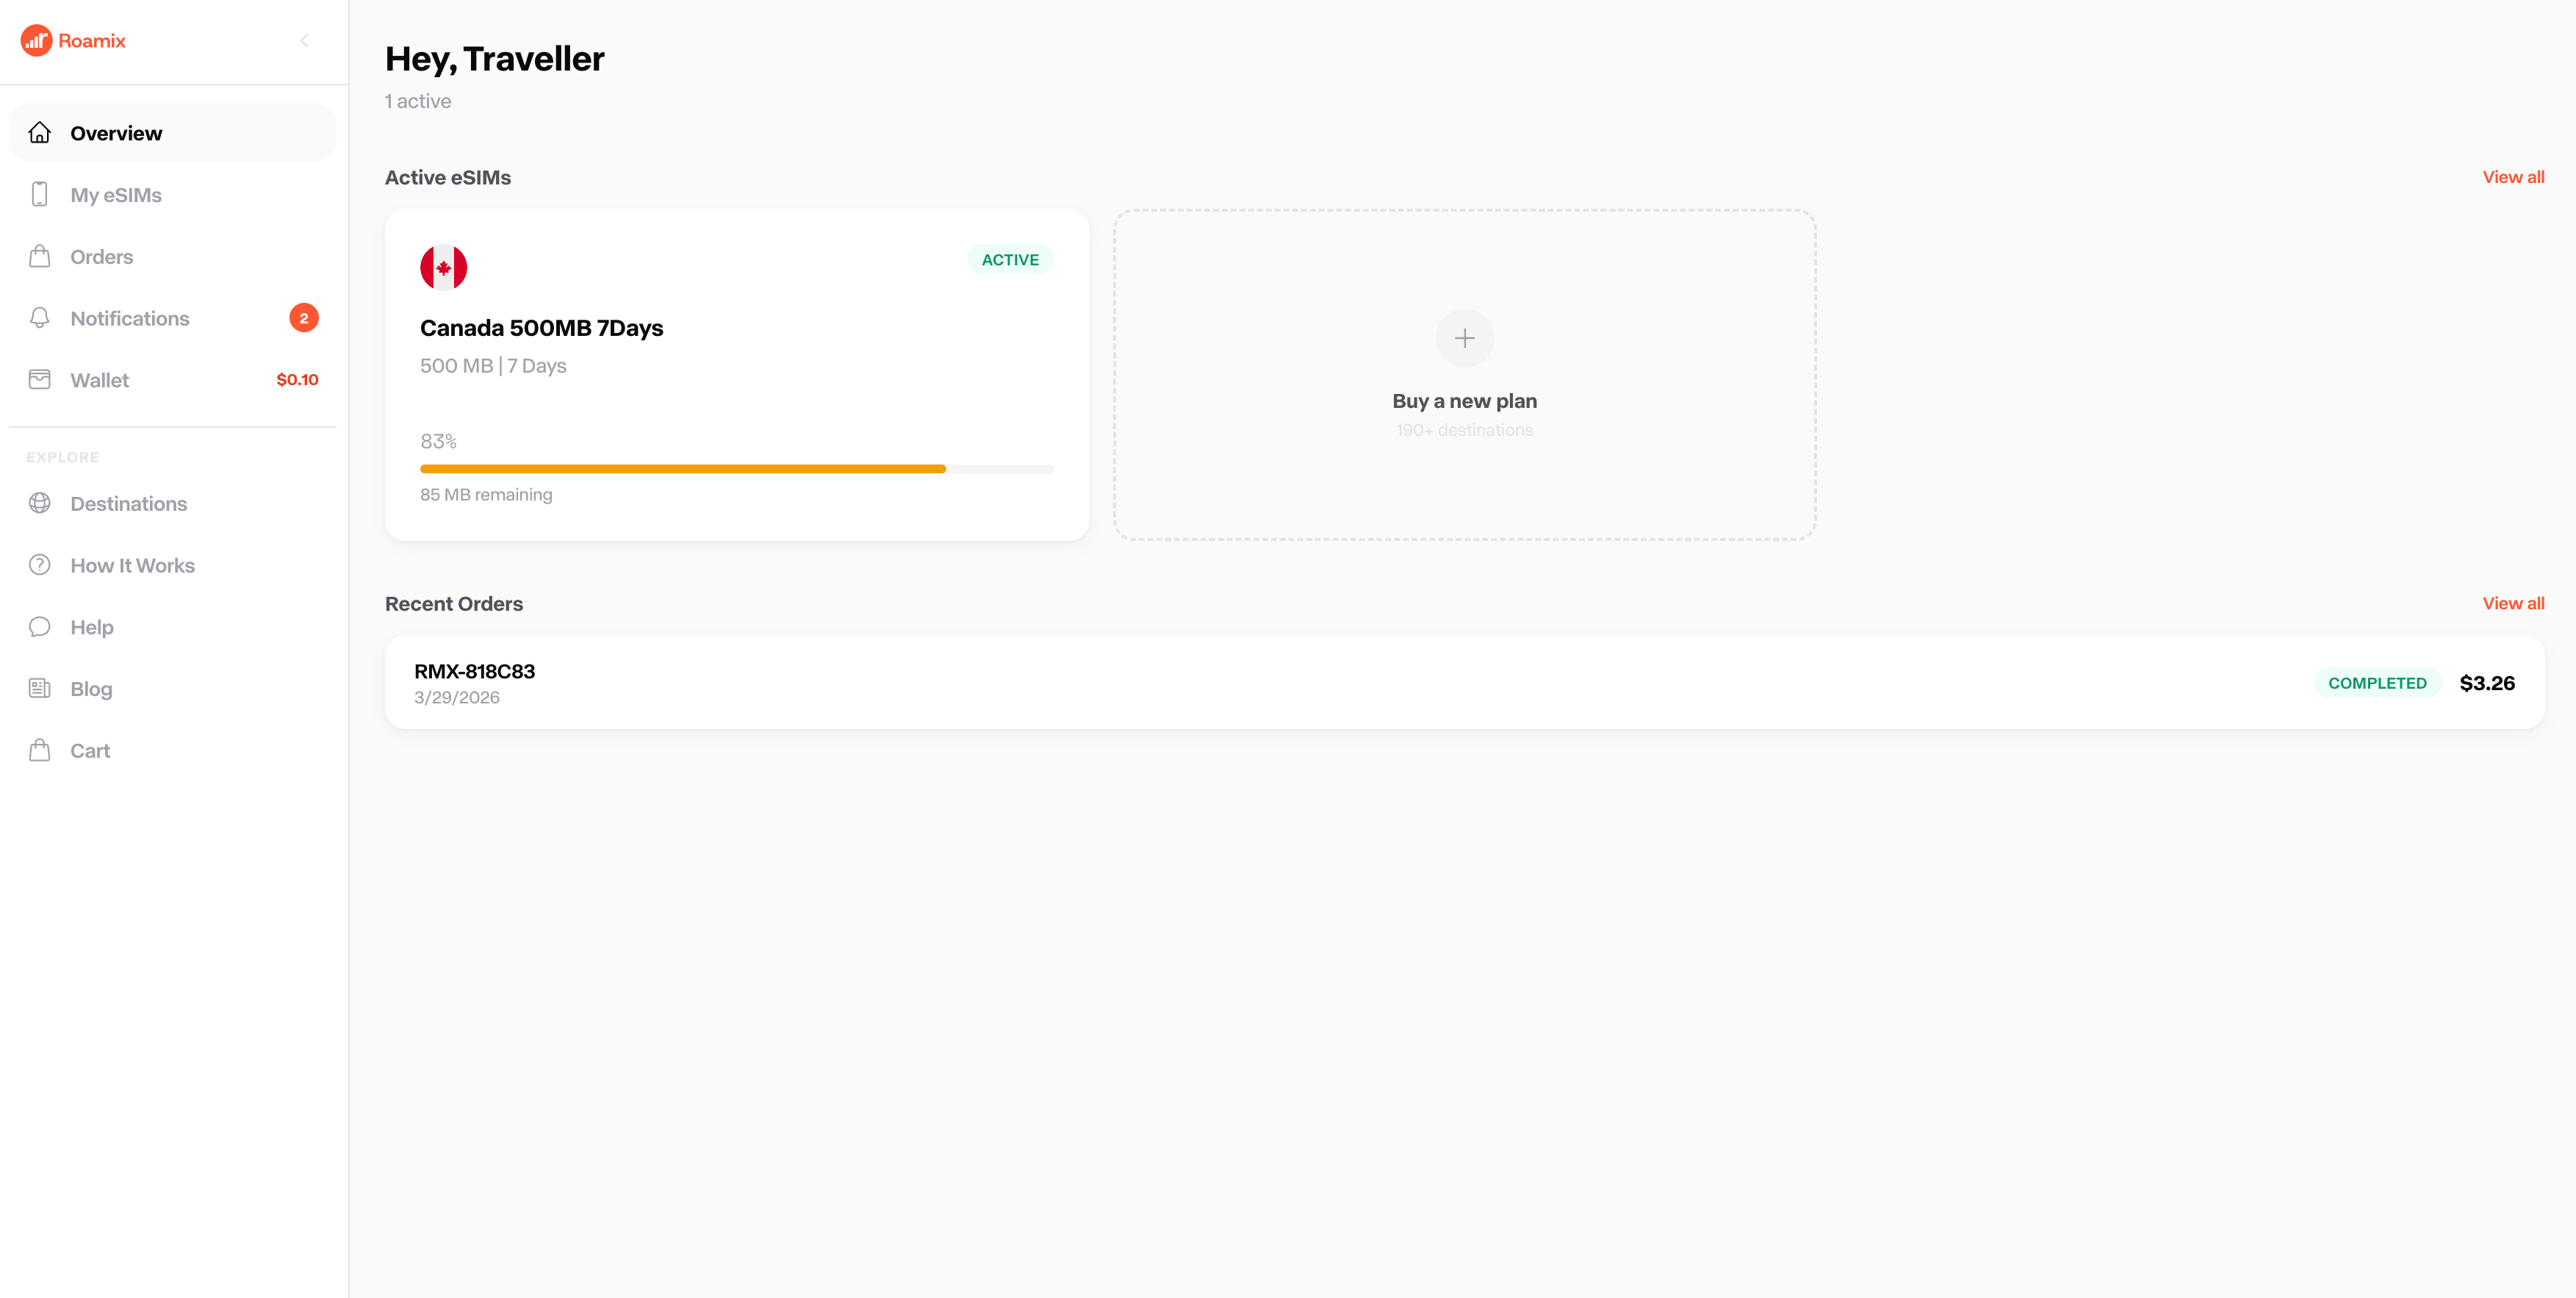Open How It Works question icon
The width and height of the screenshot is (2576, 1298).
40,565
